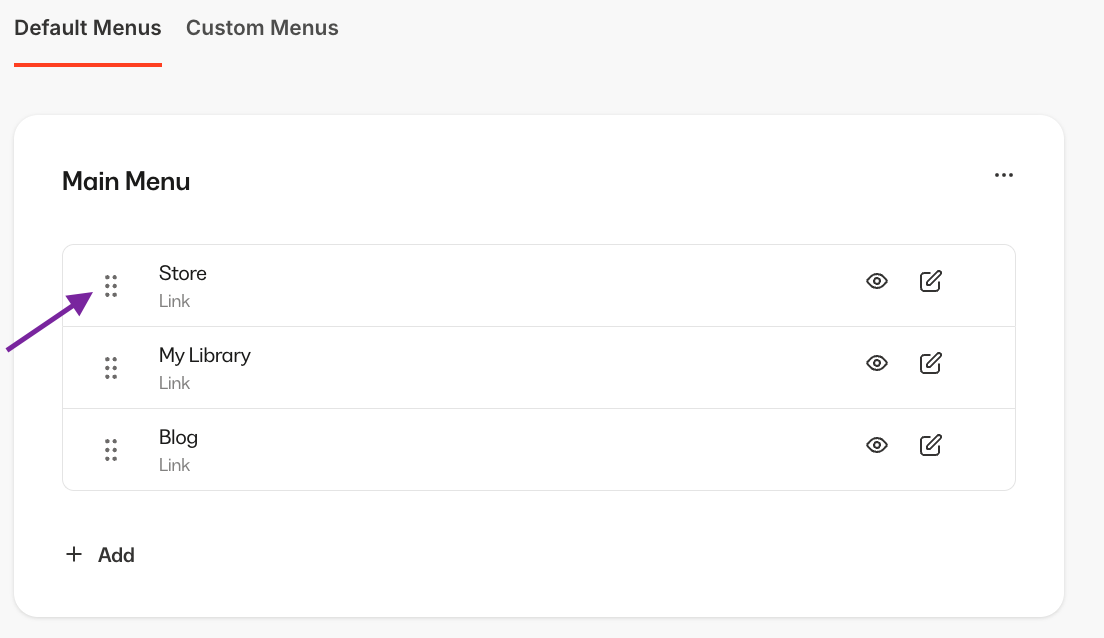Select the Default Menus tab
Image resolution: width=1104 pixels, height=638 pixels.
pos(87,28)
